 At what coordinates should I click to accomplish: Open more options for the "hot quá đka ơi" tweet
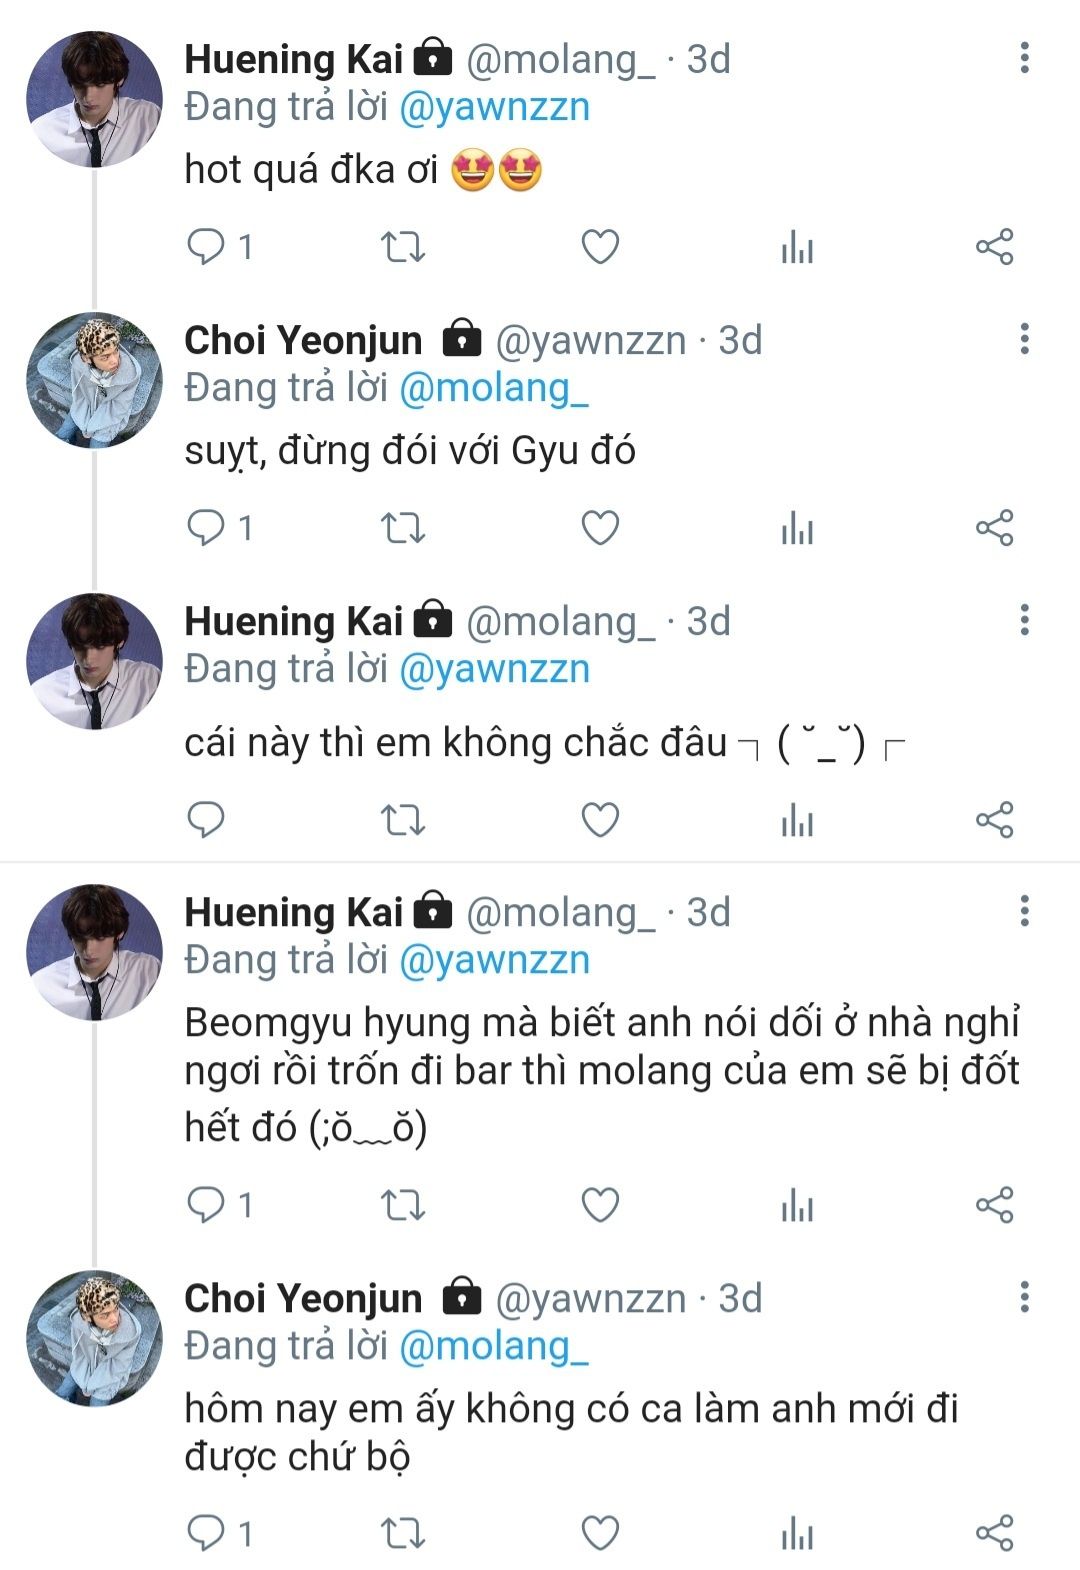point(1024,58)
